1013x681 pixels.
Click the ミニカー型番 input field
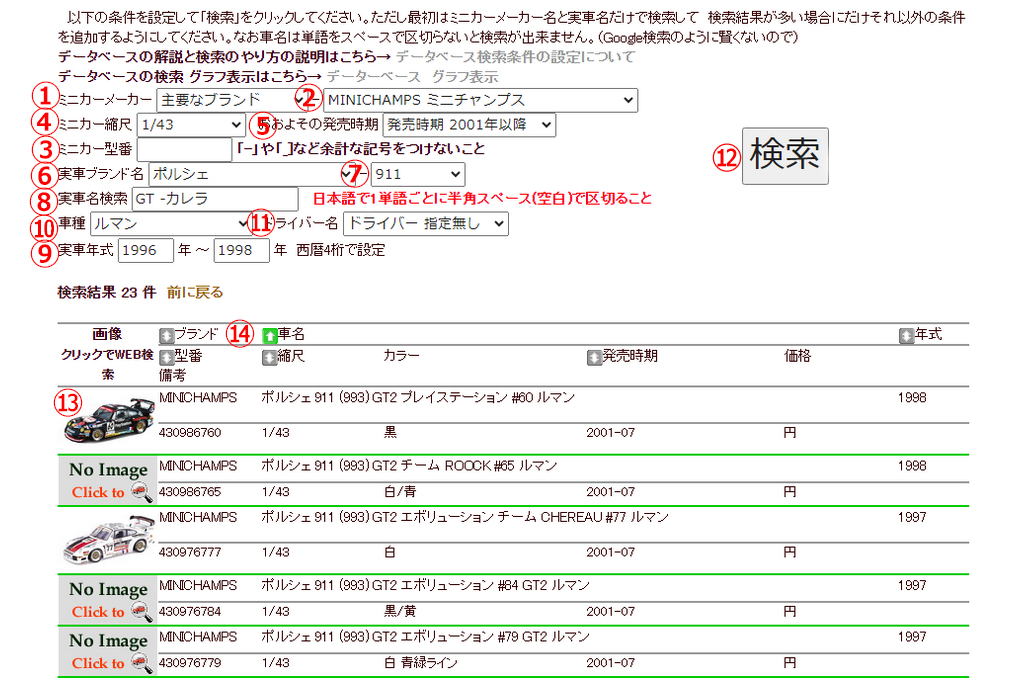pyautogui.click(x=184, y=149)
